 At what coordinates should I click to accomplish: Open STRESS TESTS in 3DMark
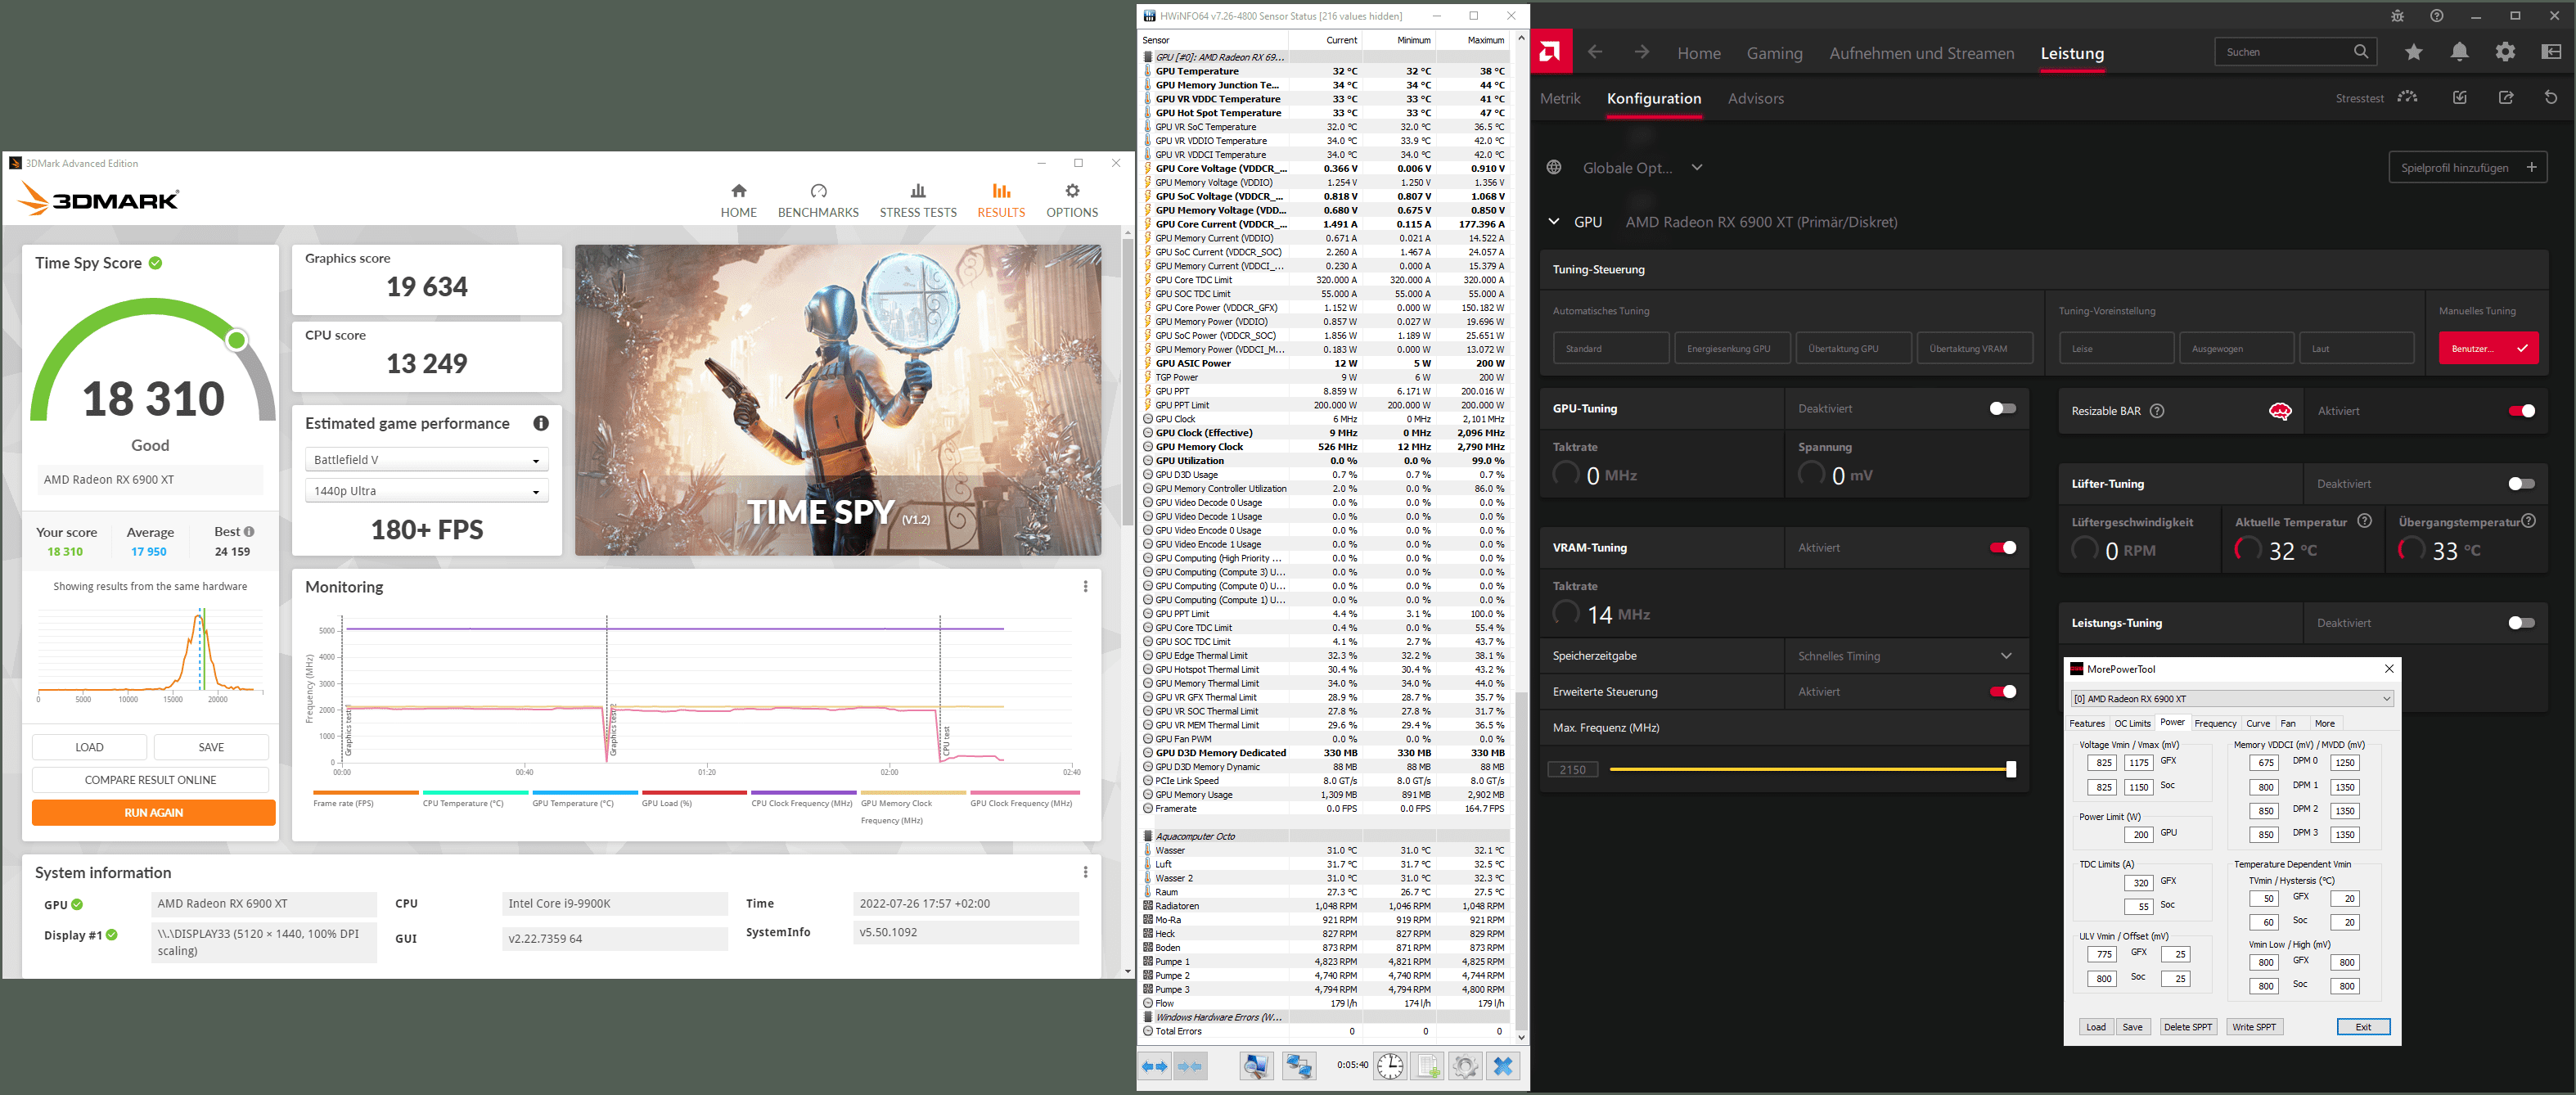918,200
